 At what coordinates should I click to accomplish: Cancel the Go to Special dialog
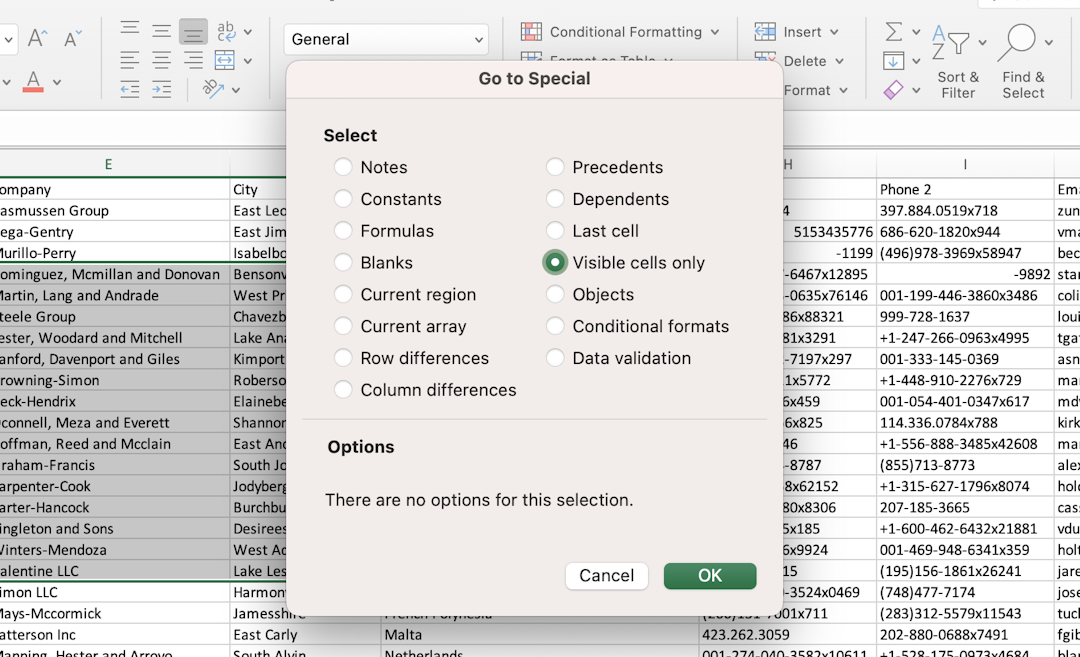click(606, 575)
